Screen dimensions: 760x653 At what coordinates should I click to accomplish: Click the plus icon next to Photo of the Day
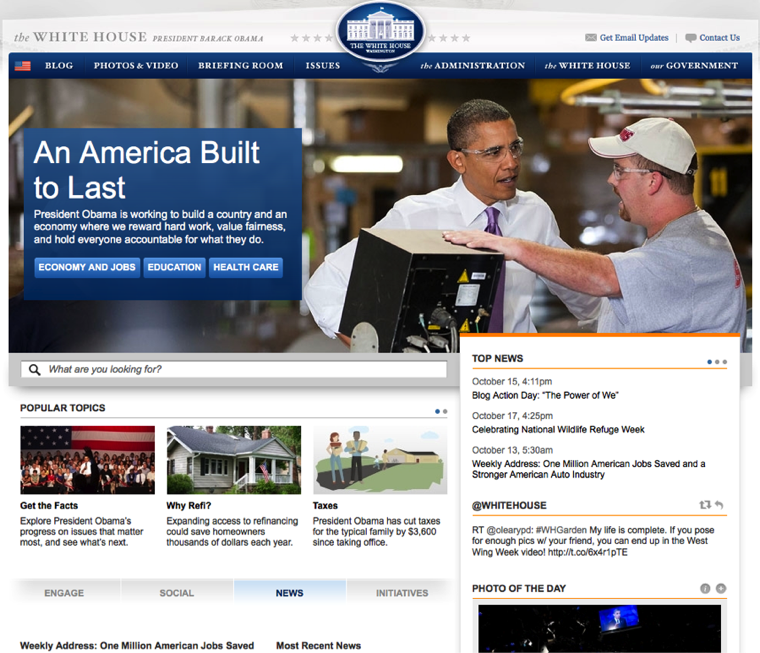tap(721, 589)
